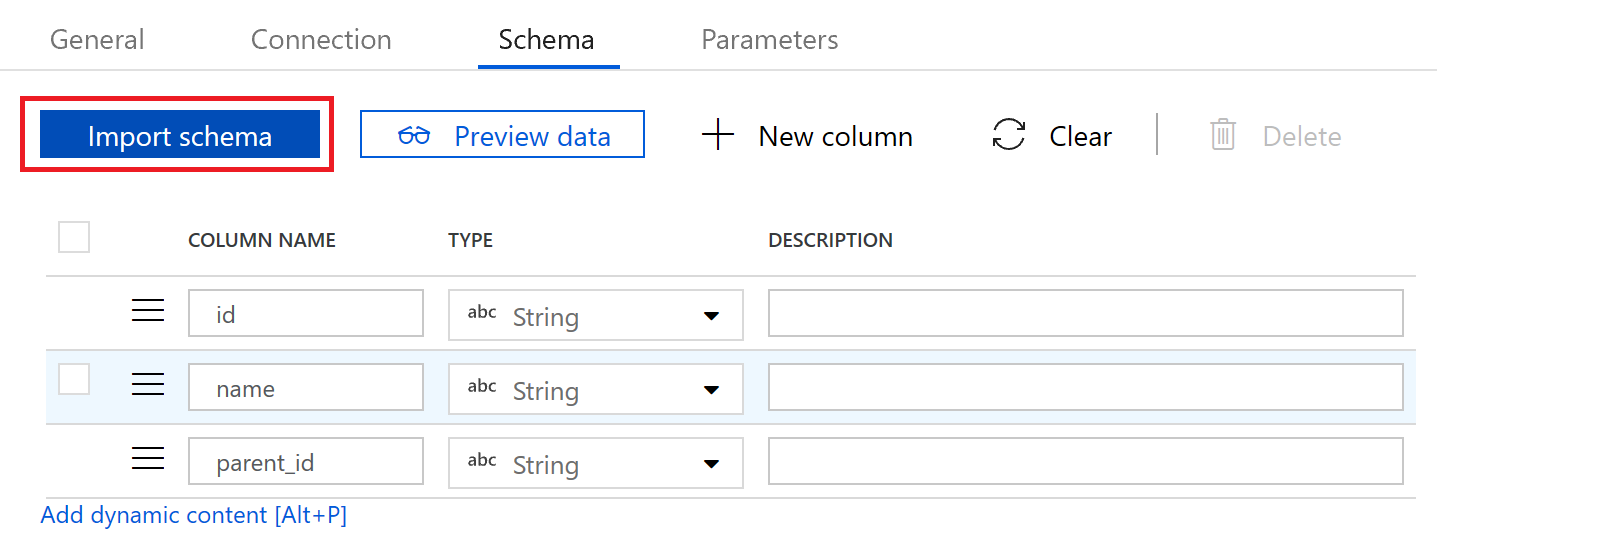This screenshot has height=545, width=1600.
Task: Switch to the General tab
Action: click(x=97, y=40)
